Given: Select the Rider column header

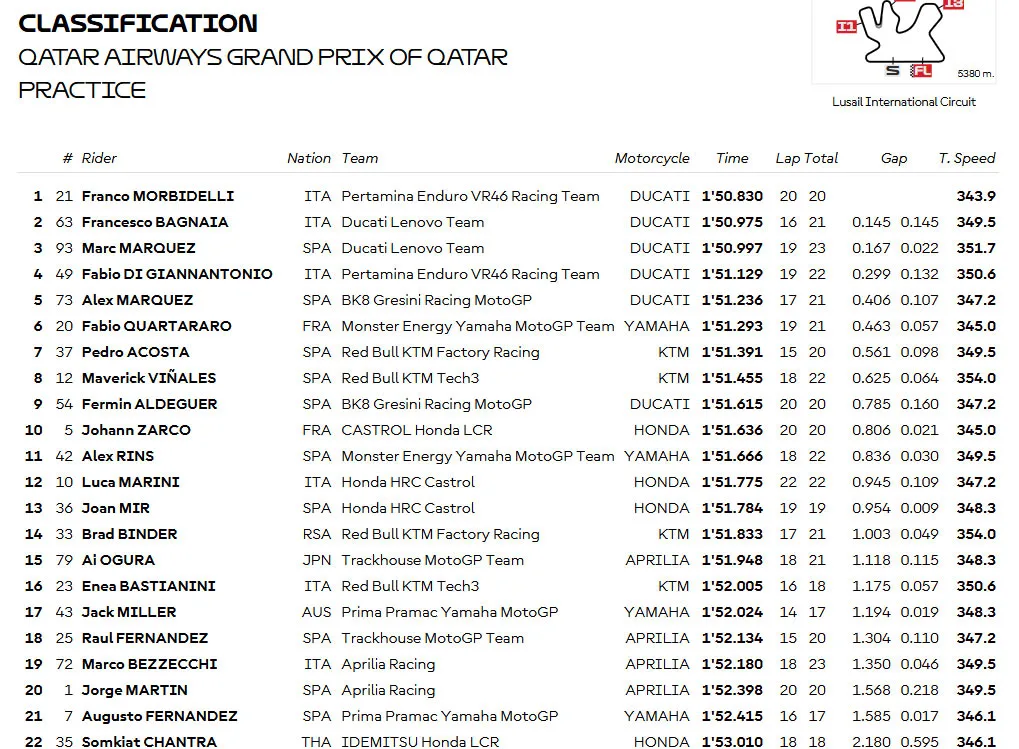Looking at the screenshot, I should click(x=99, y=158).
